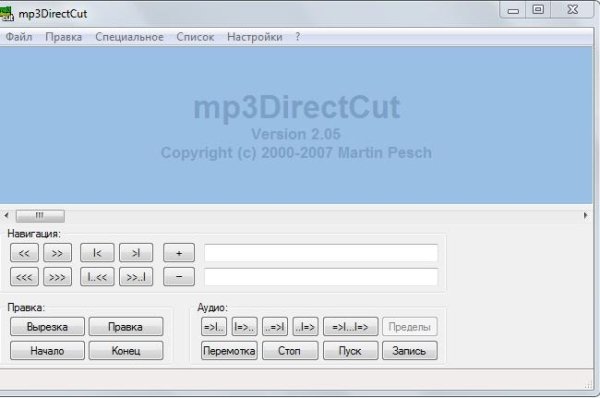Click the + zoom in button
This screenshot has height=398, width=600.
179,253
